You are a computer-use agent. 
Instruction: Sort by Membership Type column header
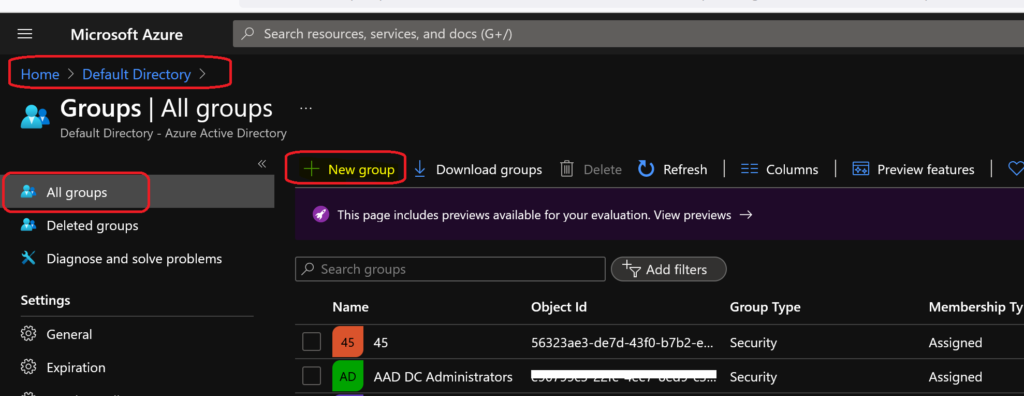pos(976,307)
